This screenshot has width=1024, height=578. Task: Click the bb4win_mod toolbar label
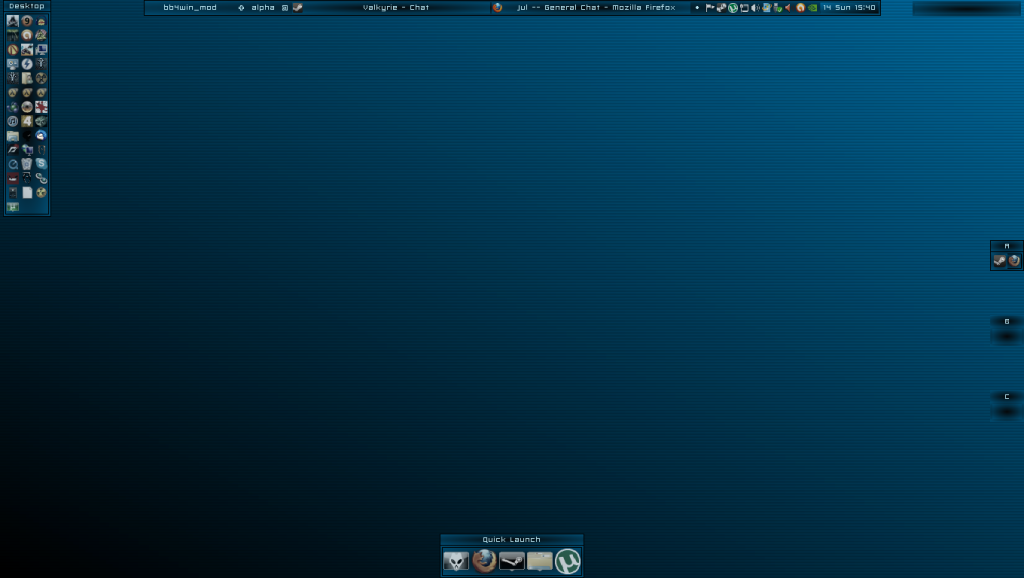[189, 8]
